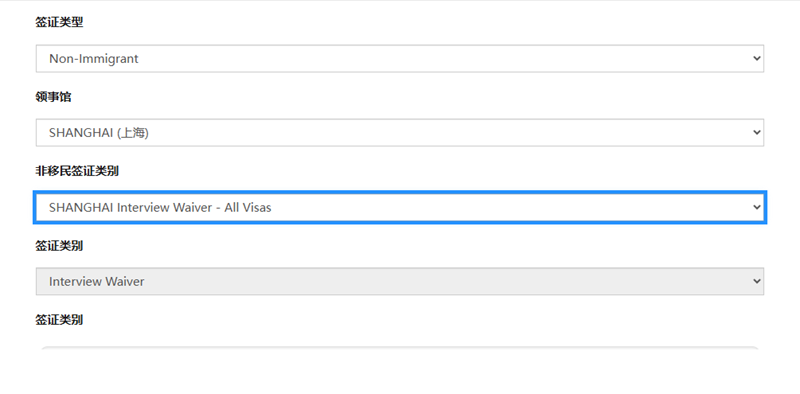Click the chevron on the disabled Interview Waiver select
The width and height of the screenshot is (800, 394).
point(757,281)
